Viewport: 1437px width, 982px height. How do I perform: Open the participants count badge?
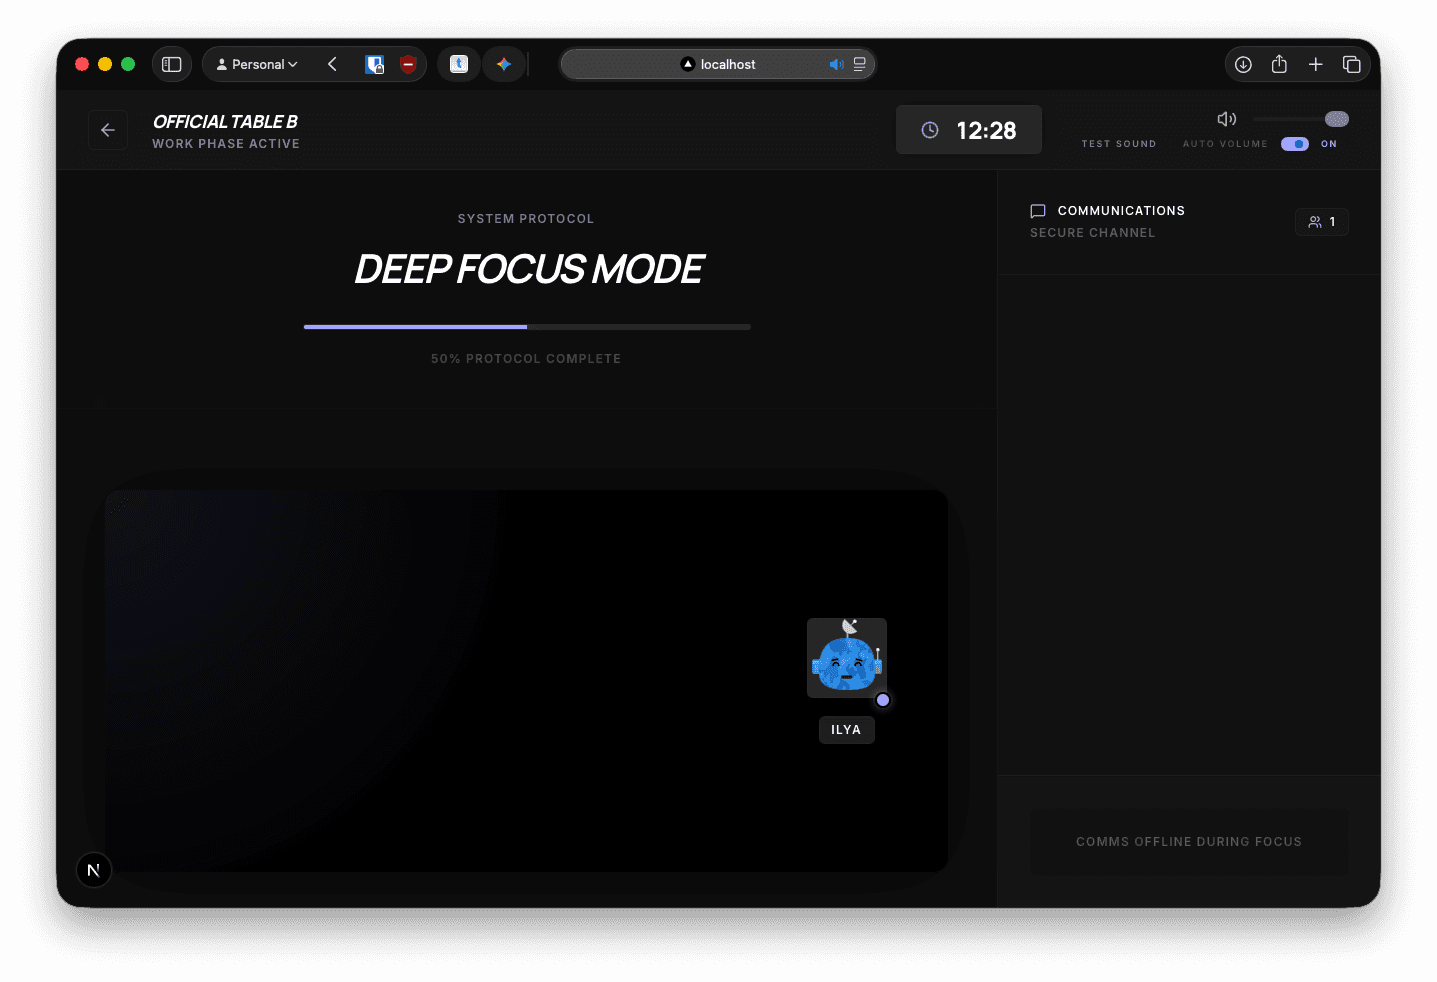tap(1321, 222)
